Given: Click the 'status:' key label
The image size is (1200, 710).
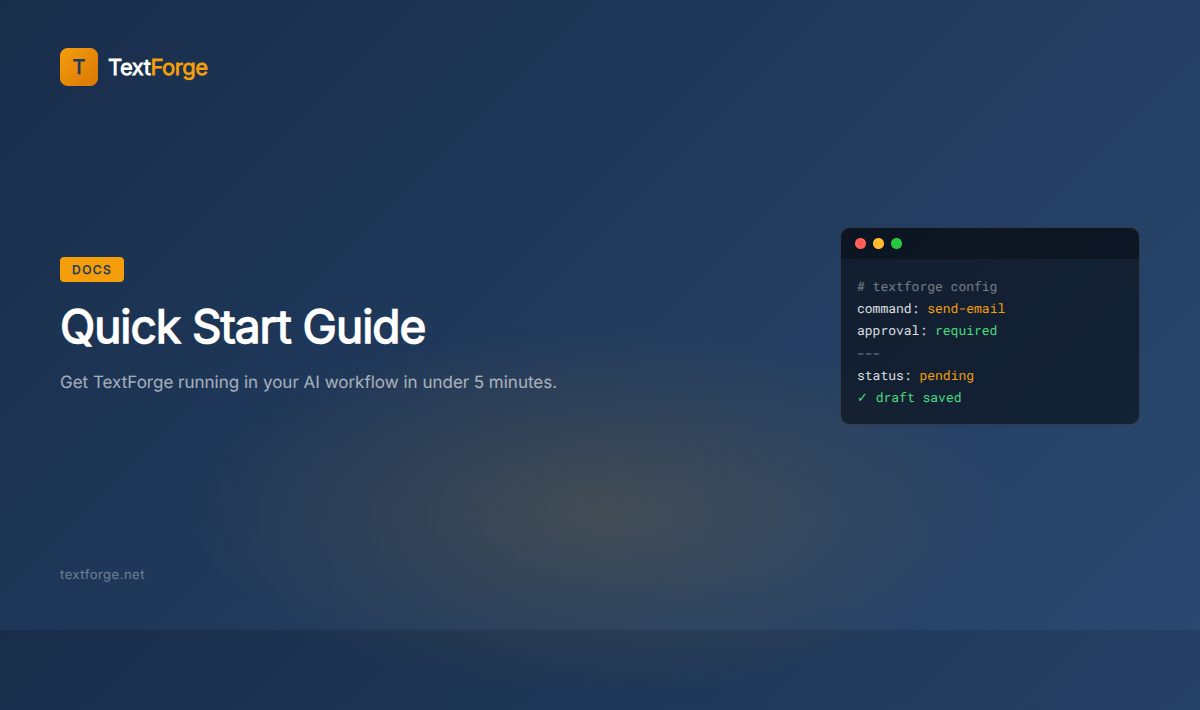Looking at the screenshot, I should (884, 376).
